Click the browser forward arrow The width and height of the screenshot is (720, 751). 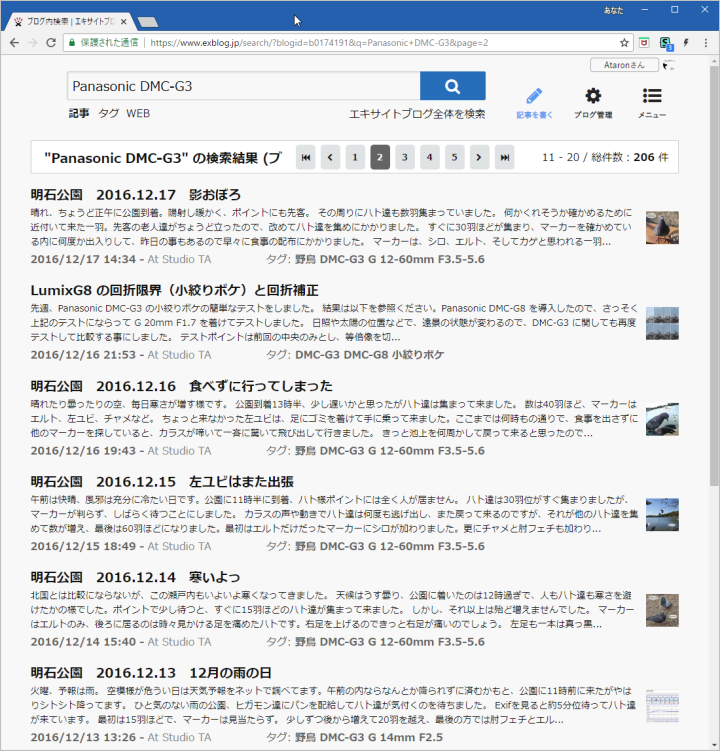click(33, 43)
